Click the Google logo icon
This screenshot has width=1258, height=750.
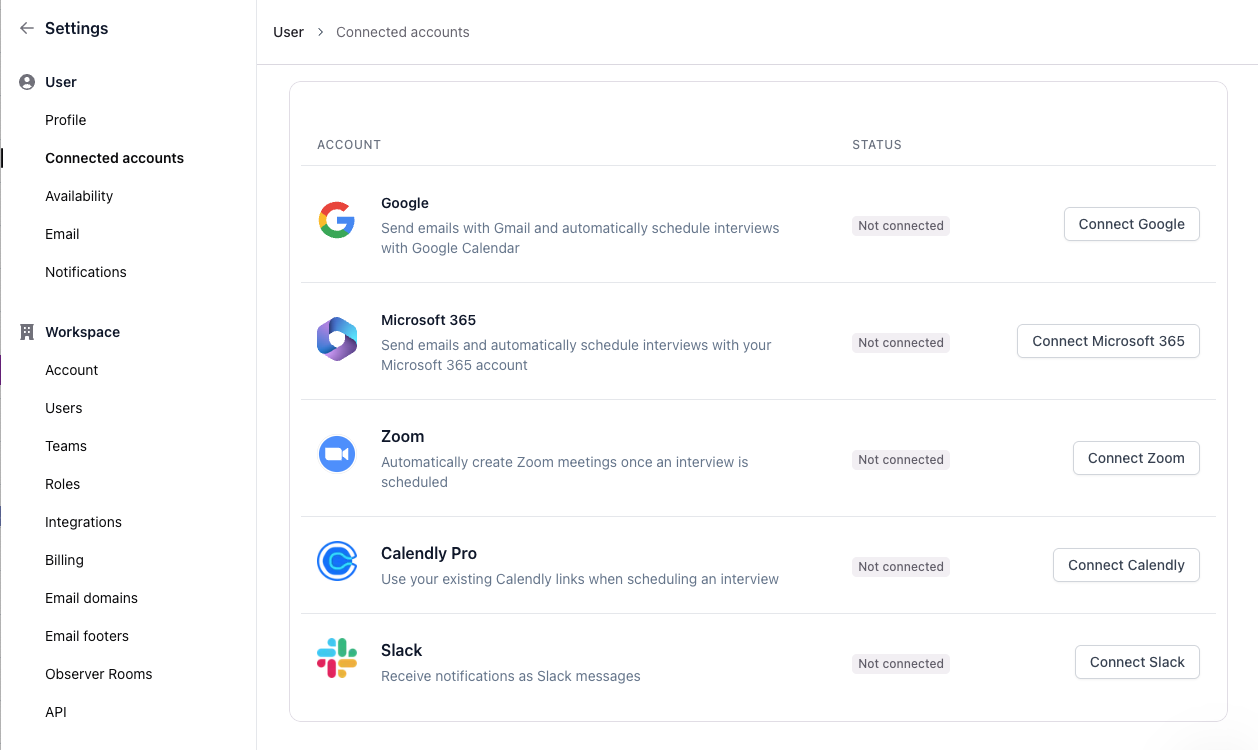coord(337,220)
